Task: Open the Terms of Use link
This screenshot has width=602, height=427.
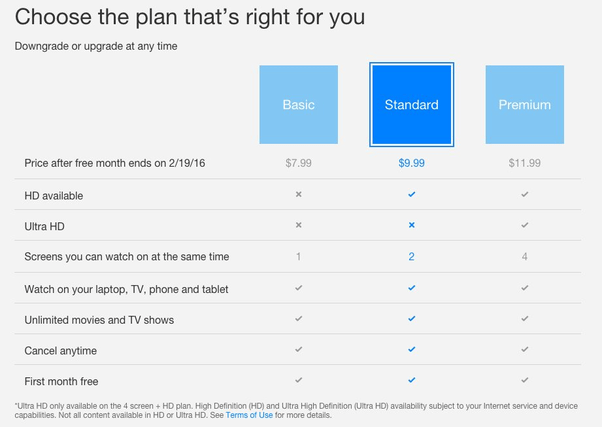Action: [249, 415]
